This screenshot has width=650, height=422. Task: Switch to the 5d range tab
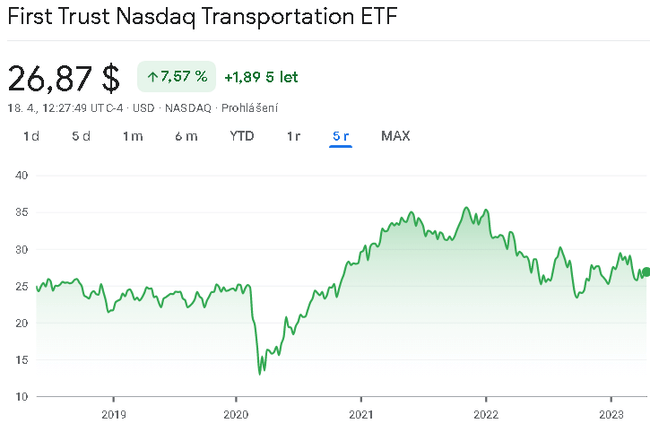[x=81, y=136]
